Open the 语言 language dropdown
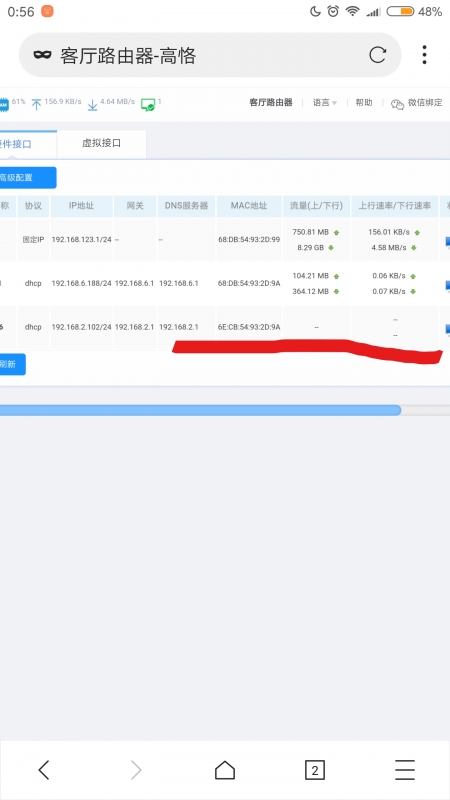This screenshot has height=800, width=450. click(325, 103)
